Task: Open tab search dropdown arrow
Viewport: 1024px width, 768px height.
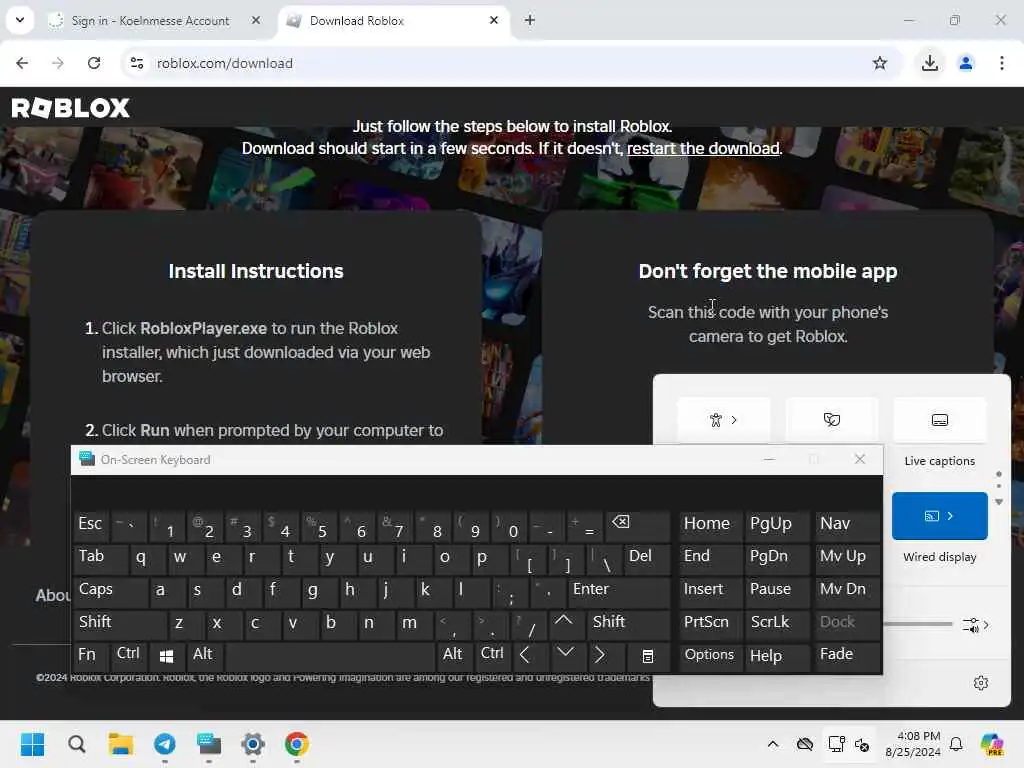Action: pyautogui.click(x=20, y=20)
